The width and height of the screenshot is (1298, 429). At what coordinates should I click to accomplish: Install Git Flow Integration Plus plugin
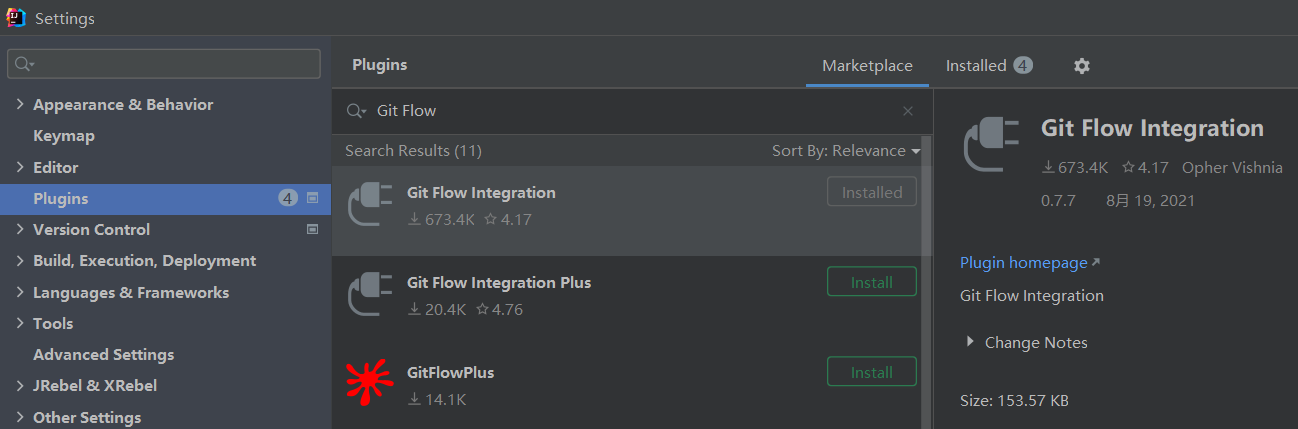tap(872, 282)
